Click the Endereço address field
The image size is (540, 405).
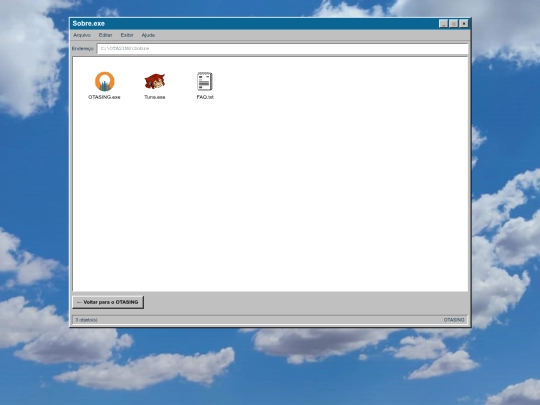tap(282, 49)
